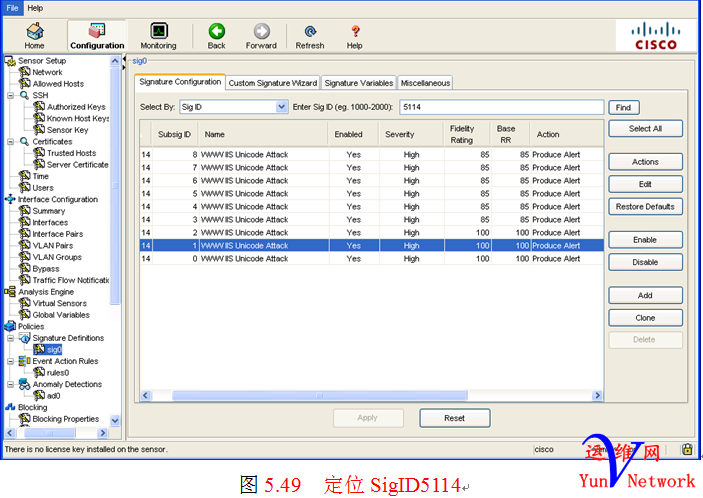Click the Interface Configuration icon
This screenshot has height=498, width=703.
pos(10,199)
